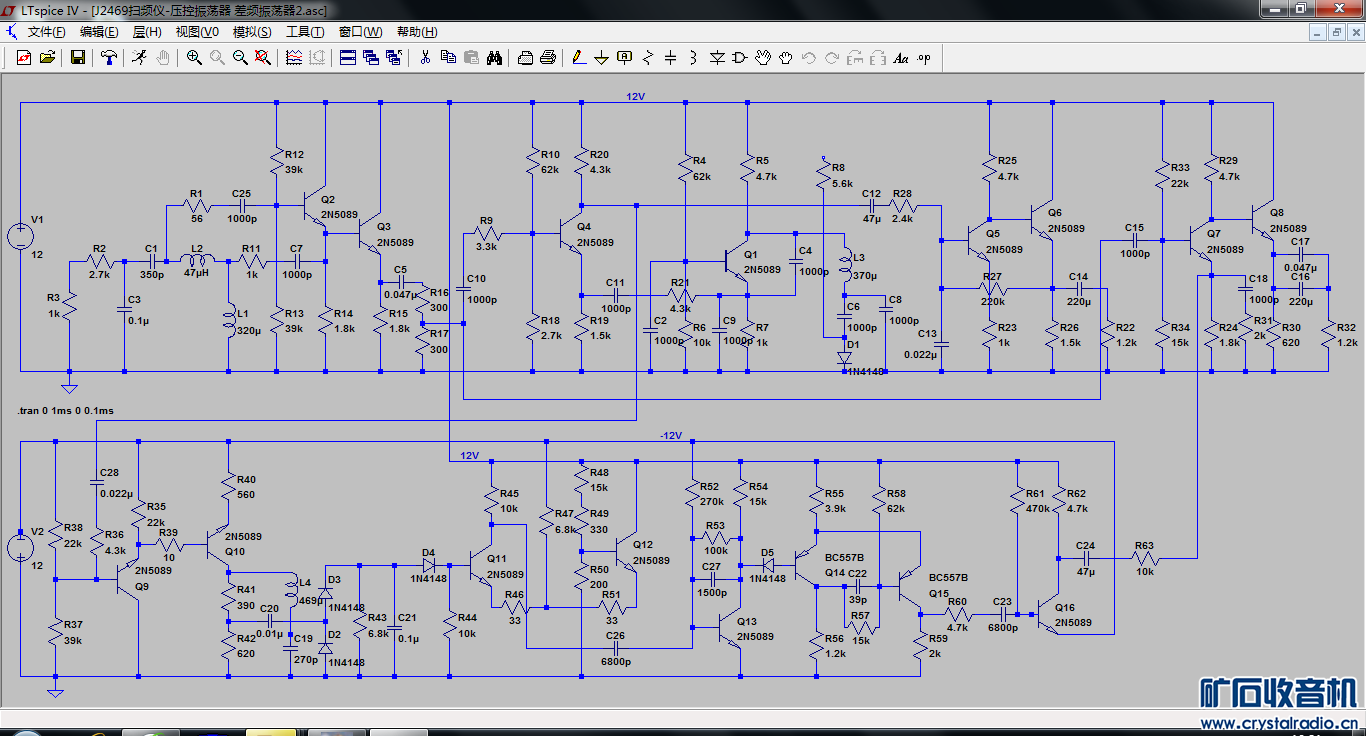
Task: Open Find with the binoculars icon
Action: (494, 58)
